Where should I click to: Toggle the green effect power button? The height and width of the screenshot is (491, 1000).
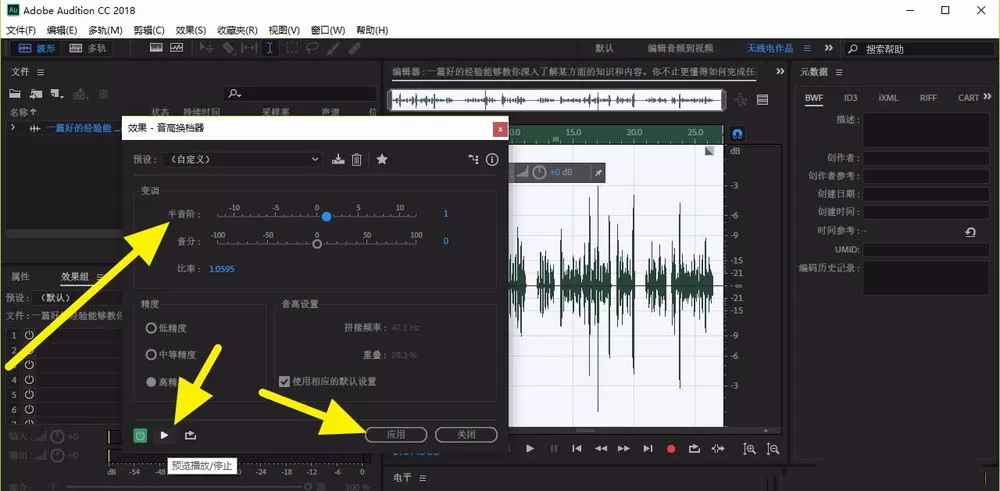(140, 435)
